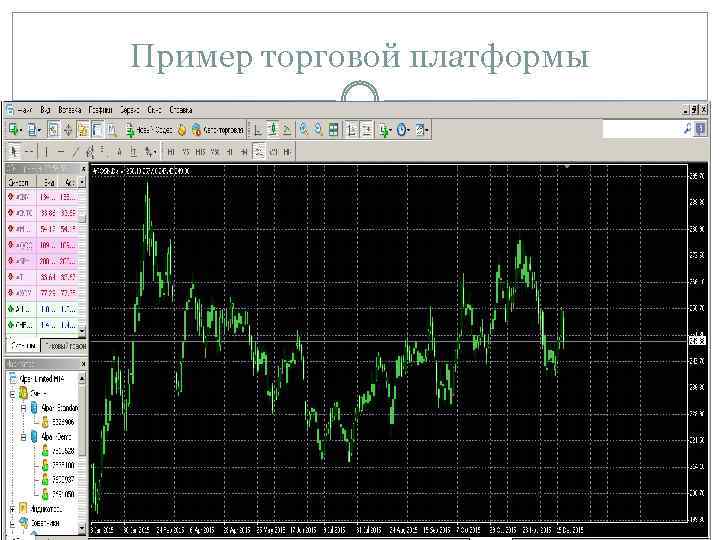Toggle the Data Window icon

[x=68, y=130]
